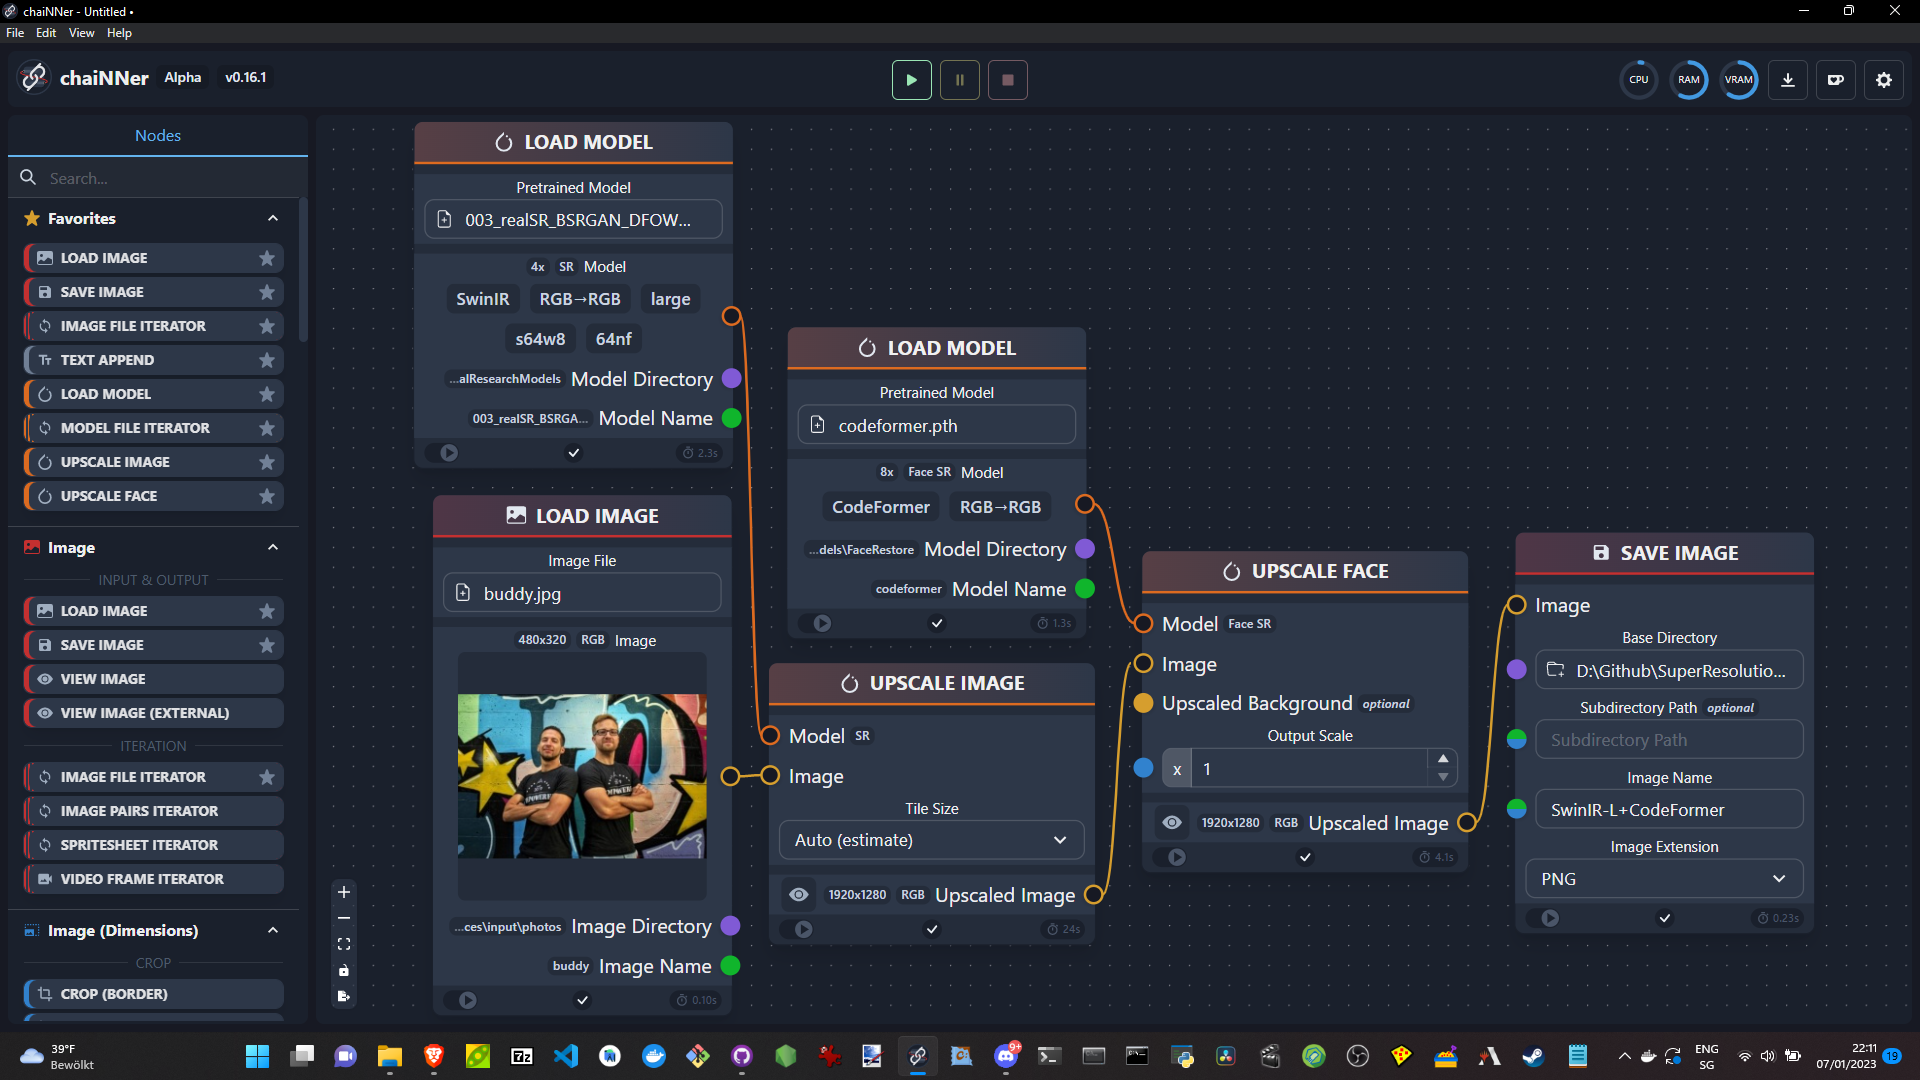Screen dimensions: 1920x1080
Task: Unfavorite the Text Append node star
Action: point(266,360)
